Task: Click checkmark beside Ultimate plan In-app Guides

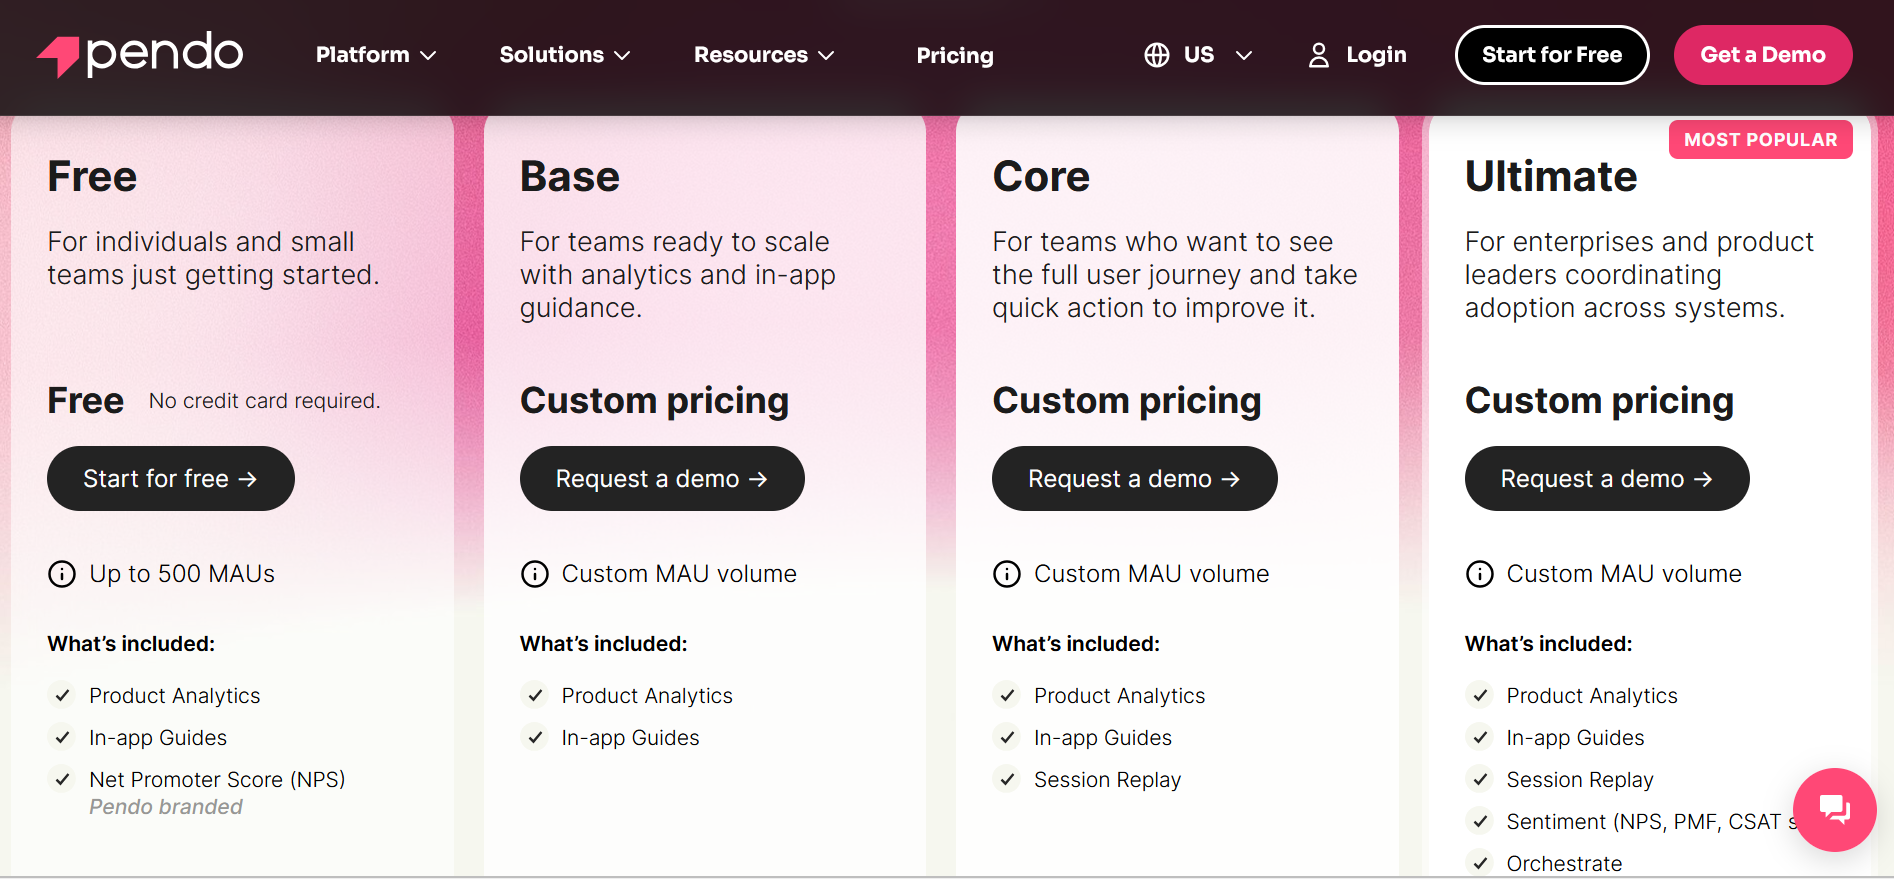Action: (1480, 737)
